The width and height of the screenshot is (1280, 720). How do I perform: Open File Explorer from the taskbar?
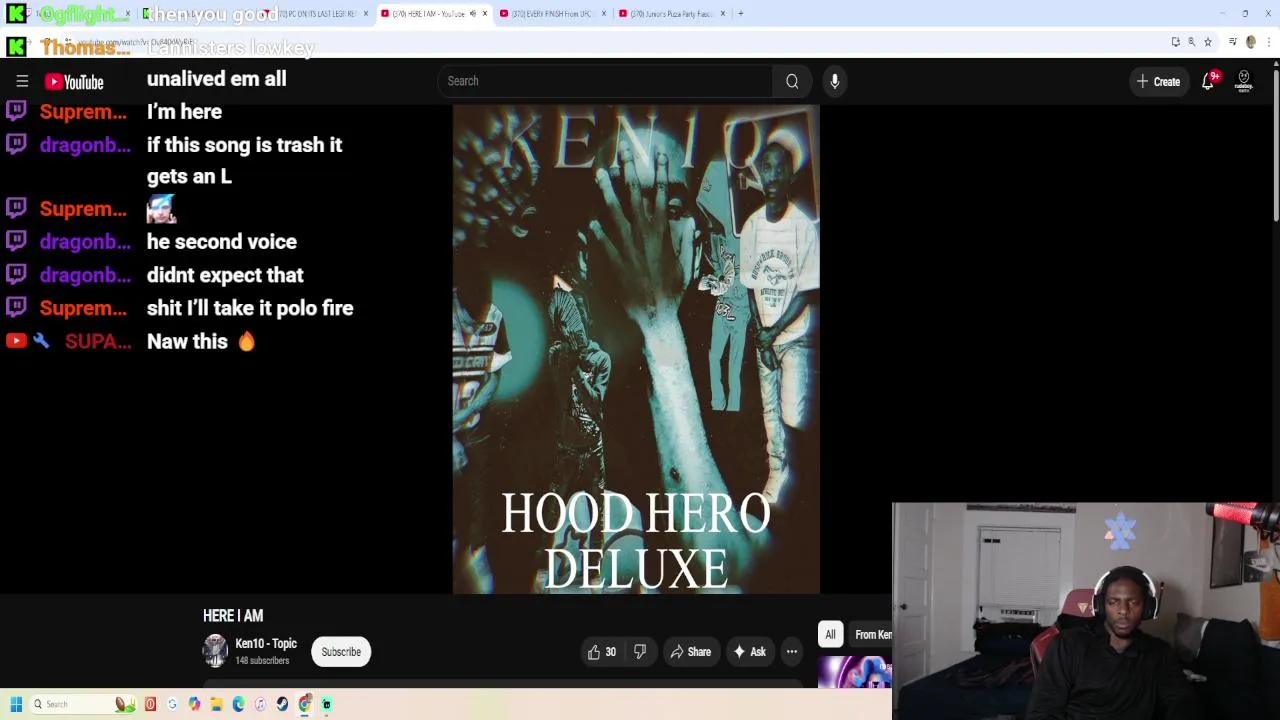pos(216,704)
